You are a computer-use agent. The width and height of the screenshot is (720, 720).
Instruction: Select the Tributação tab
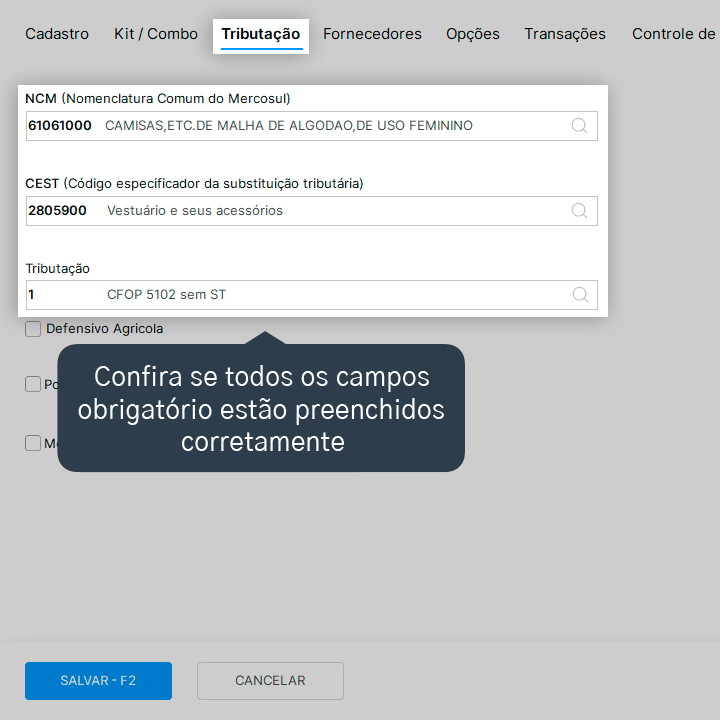[x=260, y=35]
